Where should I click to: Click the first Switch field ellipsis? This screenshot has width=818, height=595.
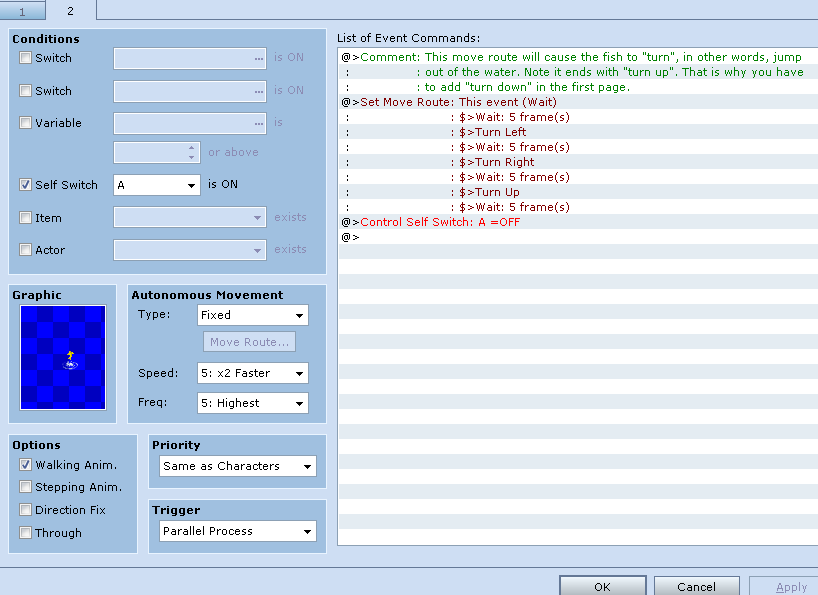tap(259, 58)
